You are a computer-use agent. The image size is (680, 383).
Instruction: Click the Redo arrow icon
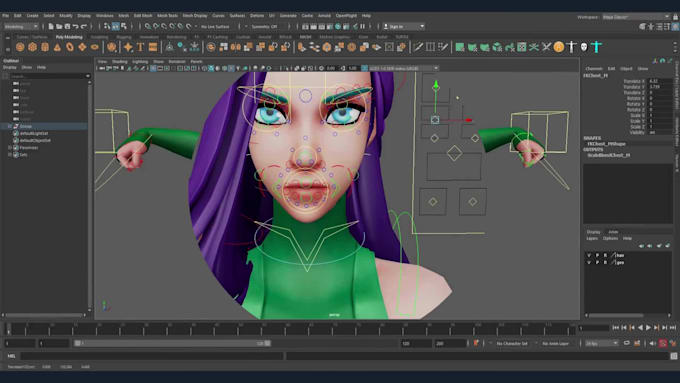point(84,26)
